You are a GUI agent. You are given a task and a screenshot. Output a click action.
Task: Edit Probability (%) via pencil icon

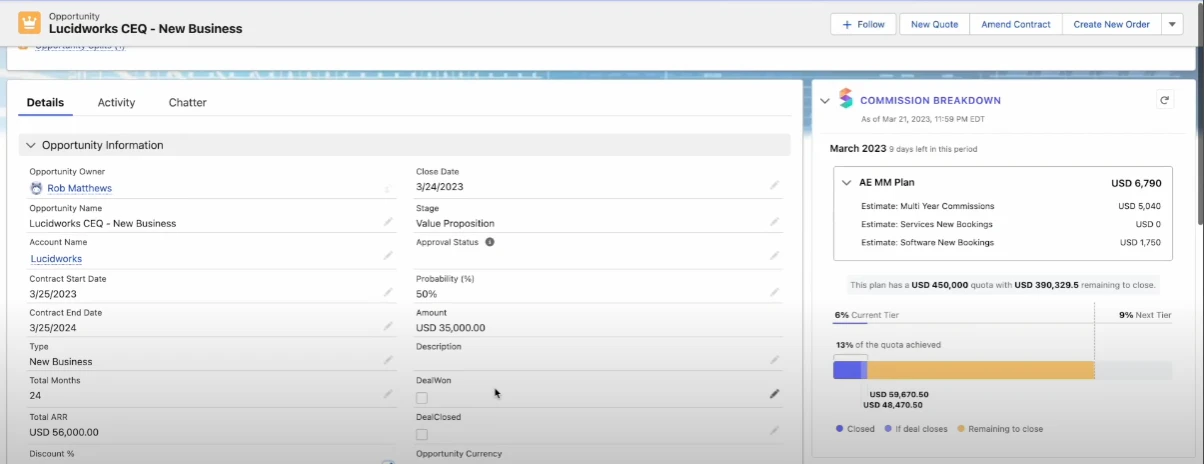(774, 292)
